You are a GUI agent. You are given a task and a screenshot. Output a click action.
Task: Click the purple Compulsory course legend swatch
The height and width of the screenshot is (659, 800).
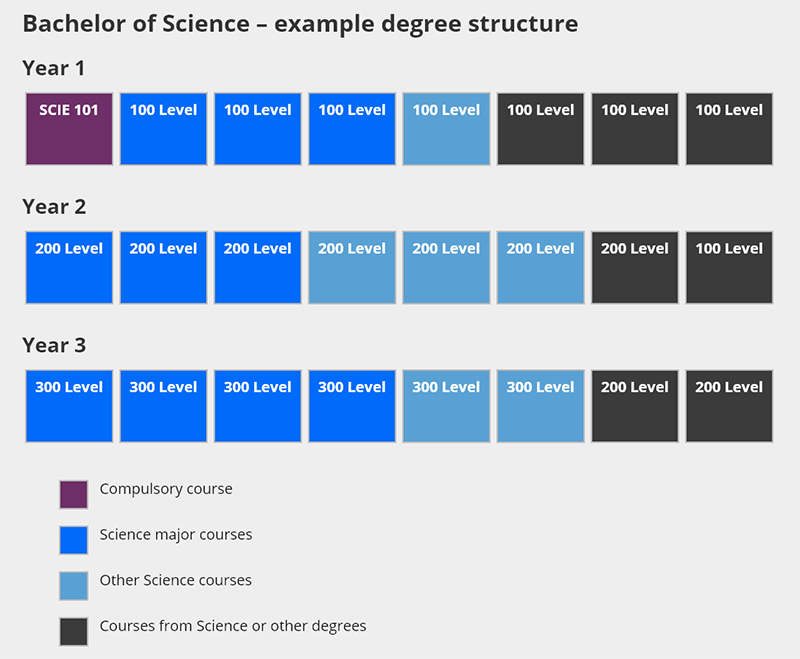pos(73,494)
